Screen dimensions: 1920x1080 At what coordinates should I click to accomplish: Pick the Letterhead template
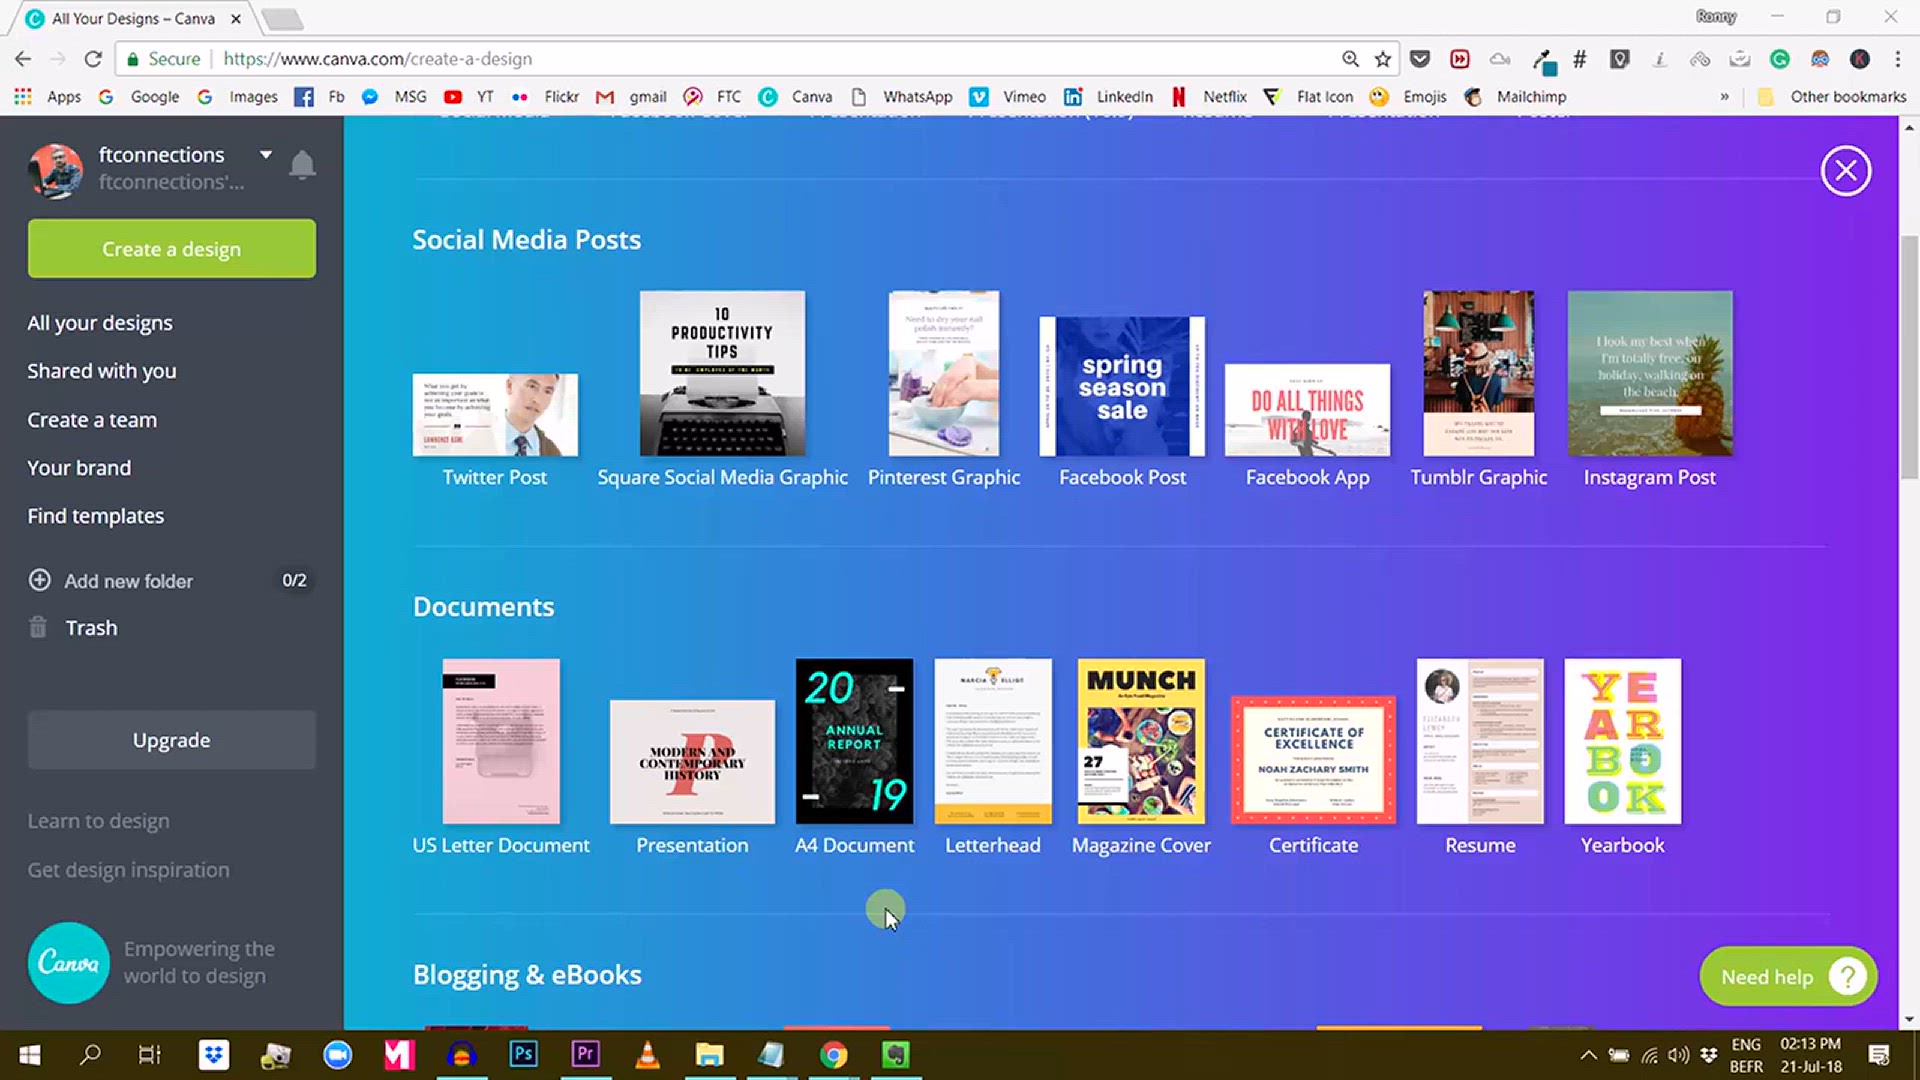(993, 741)
